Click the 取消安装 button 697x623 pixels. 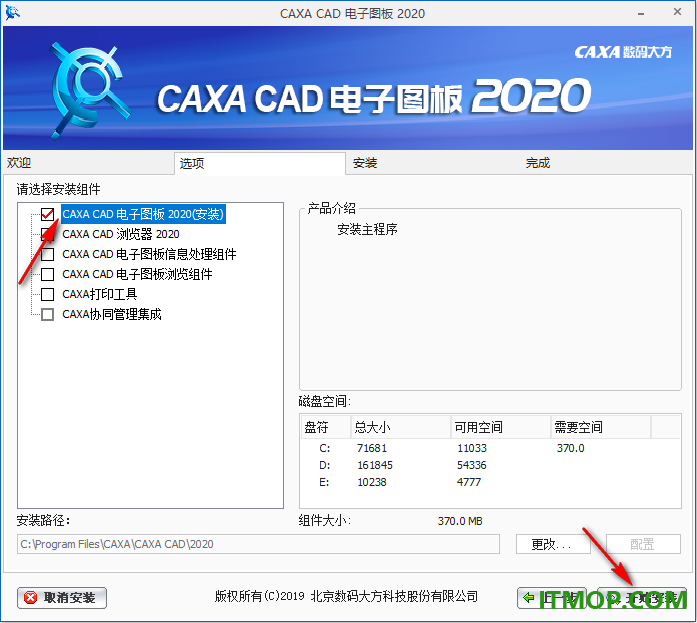(x=62, y=598)
